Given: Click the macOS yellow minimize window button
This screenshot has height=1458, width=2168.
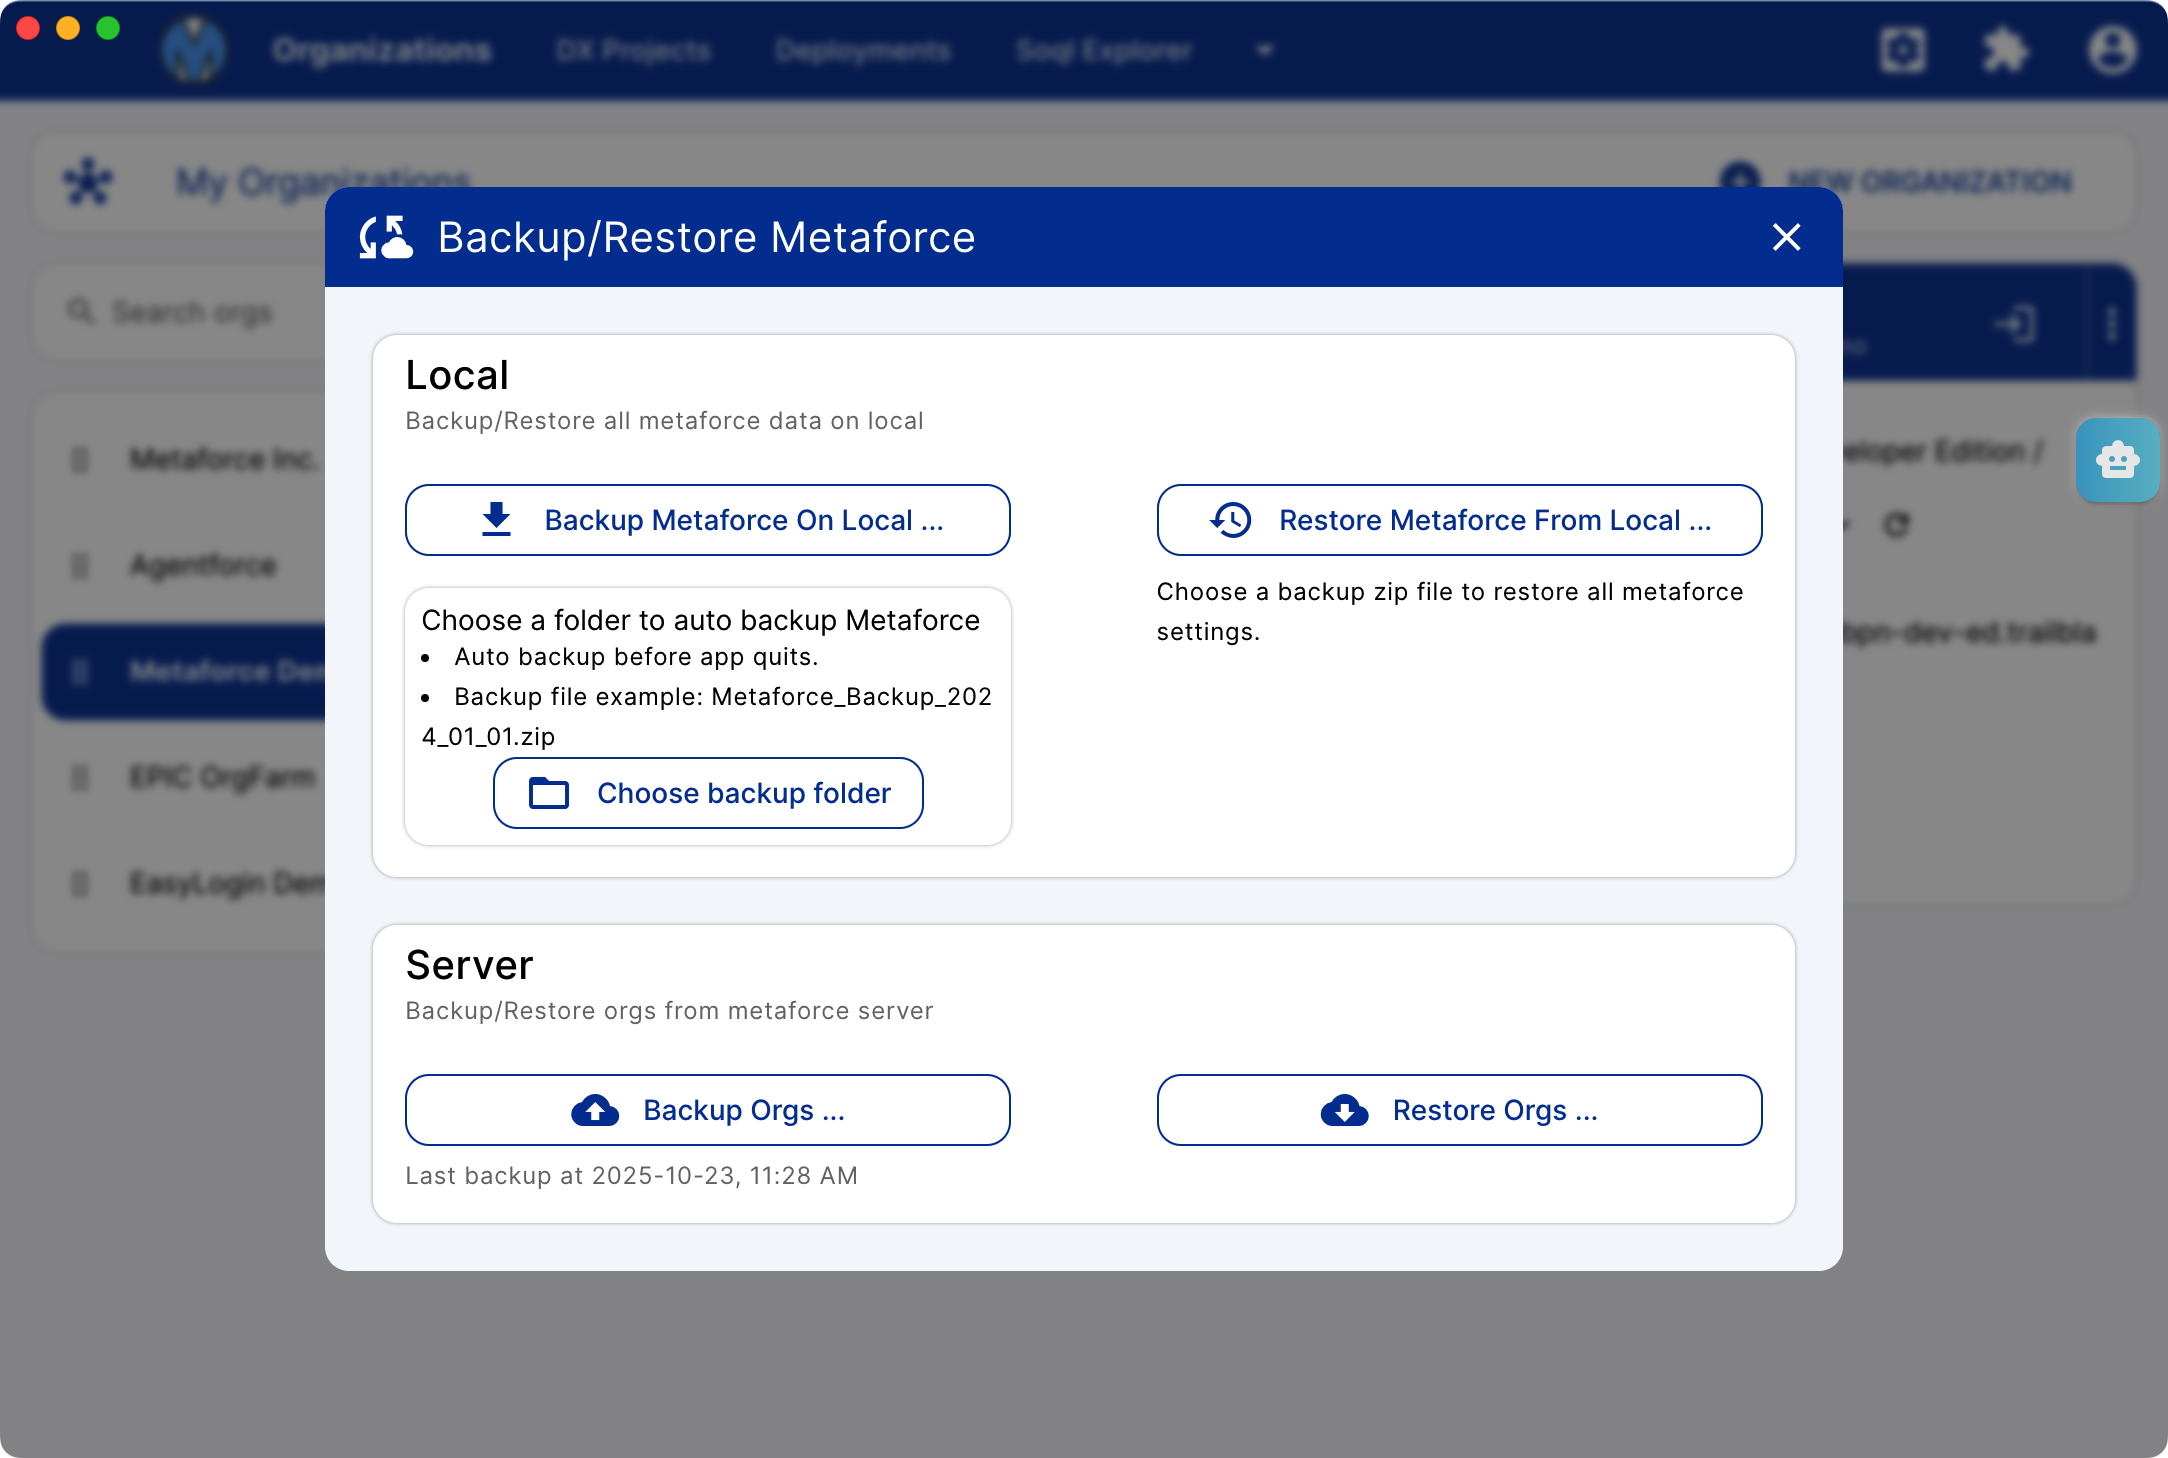Looking at the screenshot, I should [68, 28].
